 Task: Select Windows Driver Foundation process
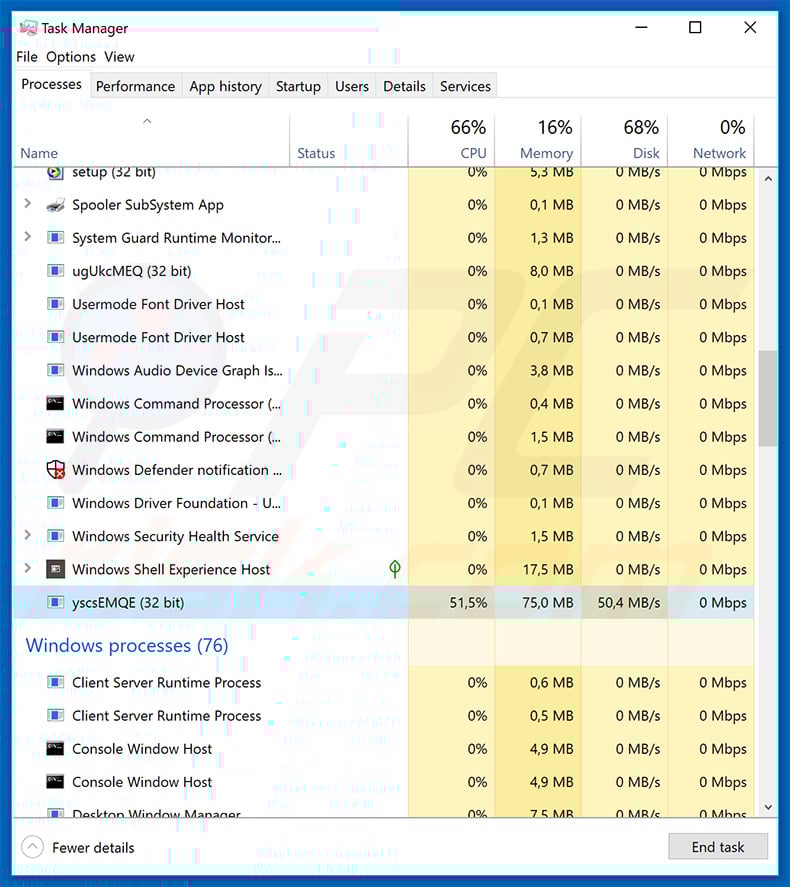click(383, 503)
